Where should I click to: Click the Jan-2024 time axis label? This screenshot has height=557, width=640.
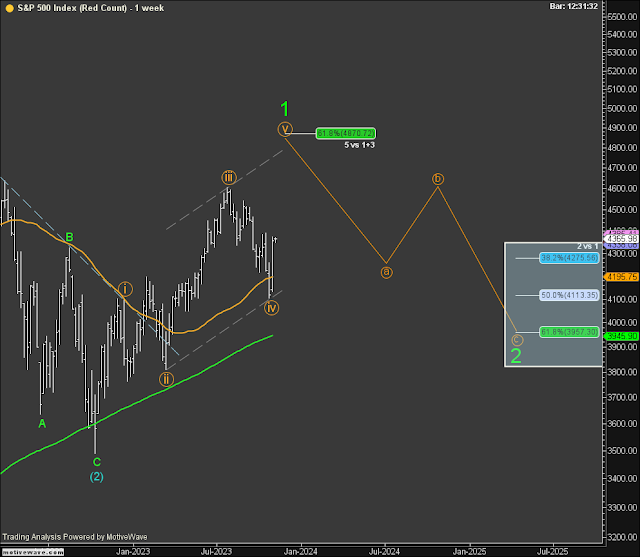coord(301,552)
